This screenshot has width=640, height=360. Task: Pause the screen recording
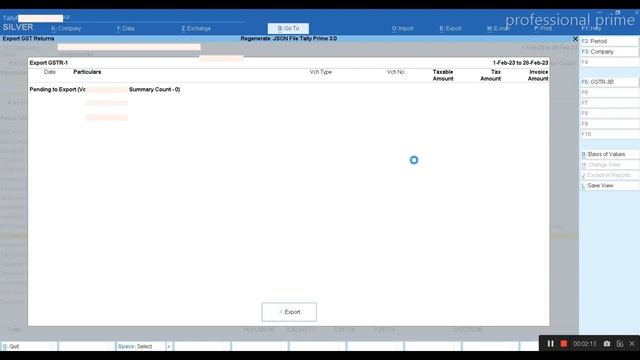tap(550, 344)
